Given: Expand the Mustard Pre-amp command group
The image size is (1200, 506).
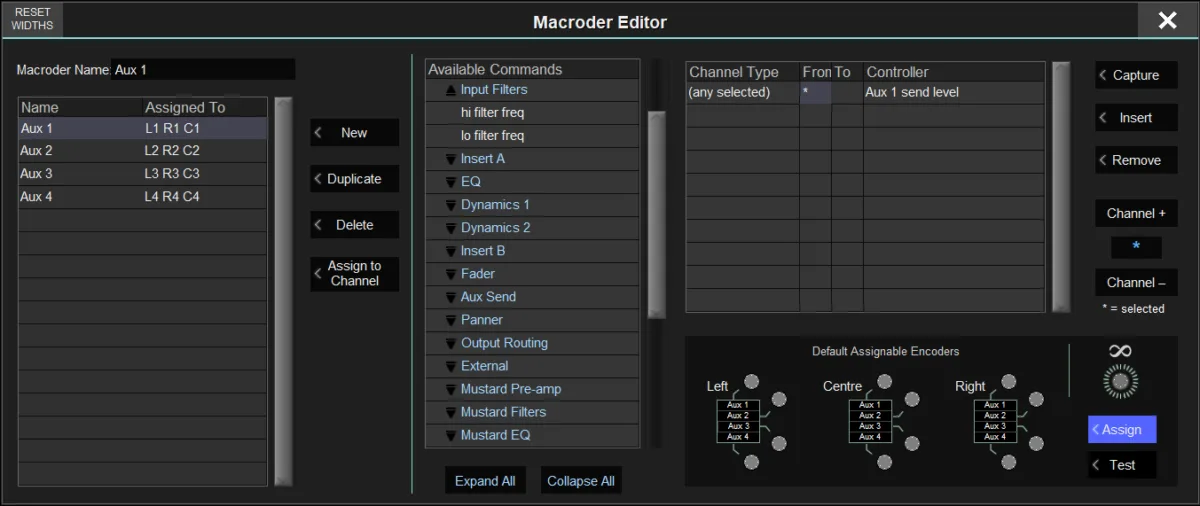Looking at the screenshot, I should (451, 389).
